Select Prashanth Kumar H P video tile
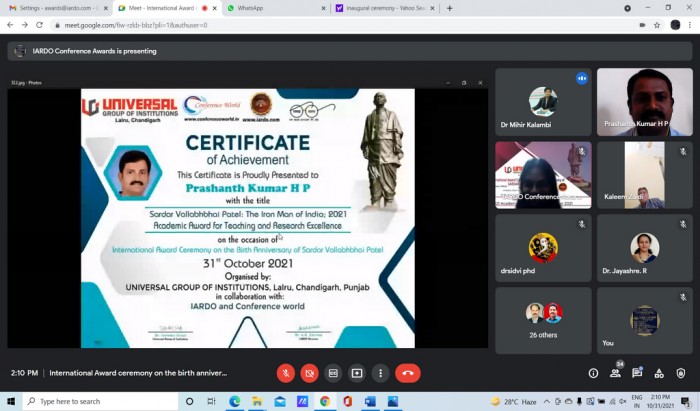This screenshot has height=411, width=700. click(x=645, y=102)
